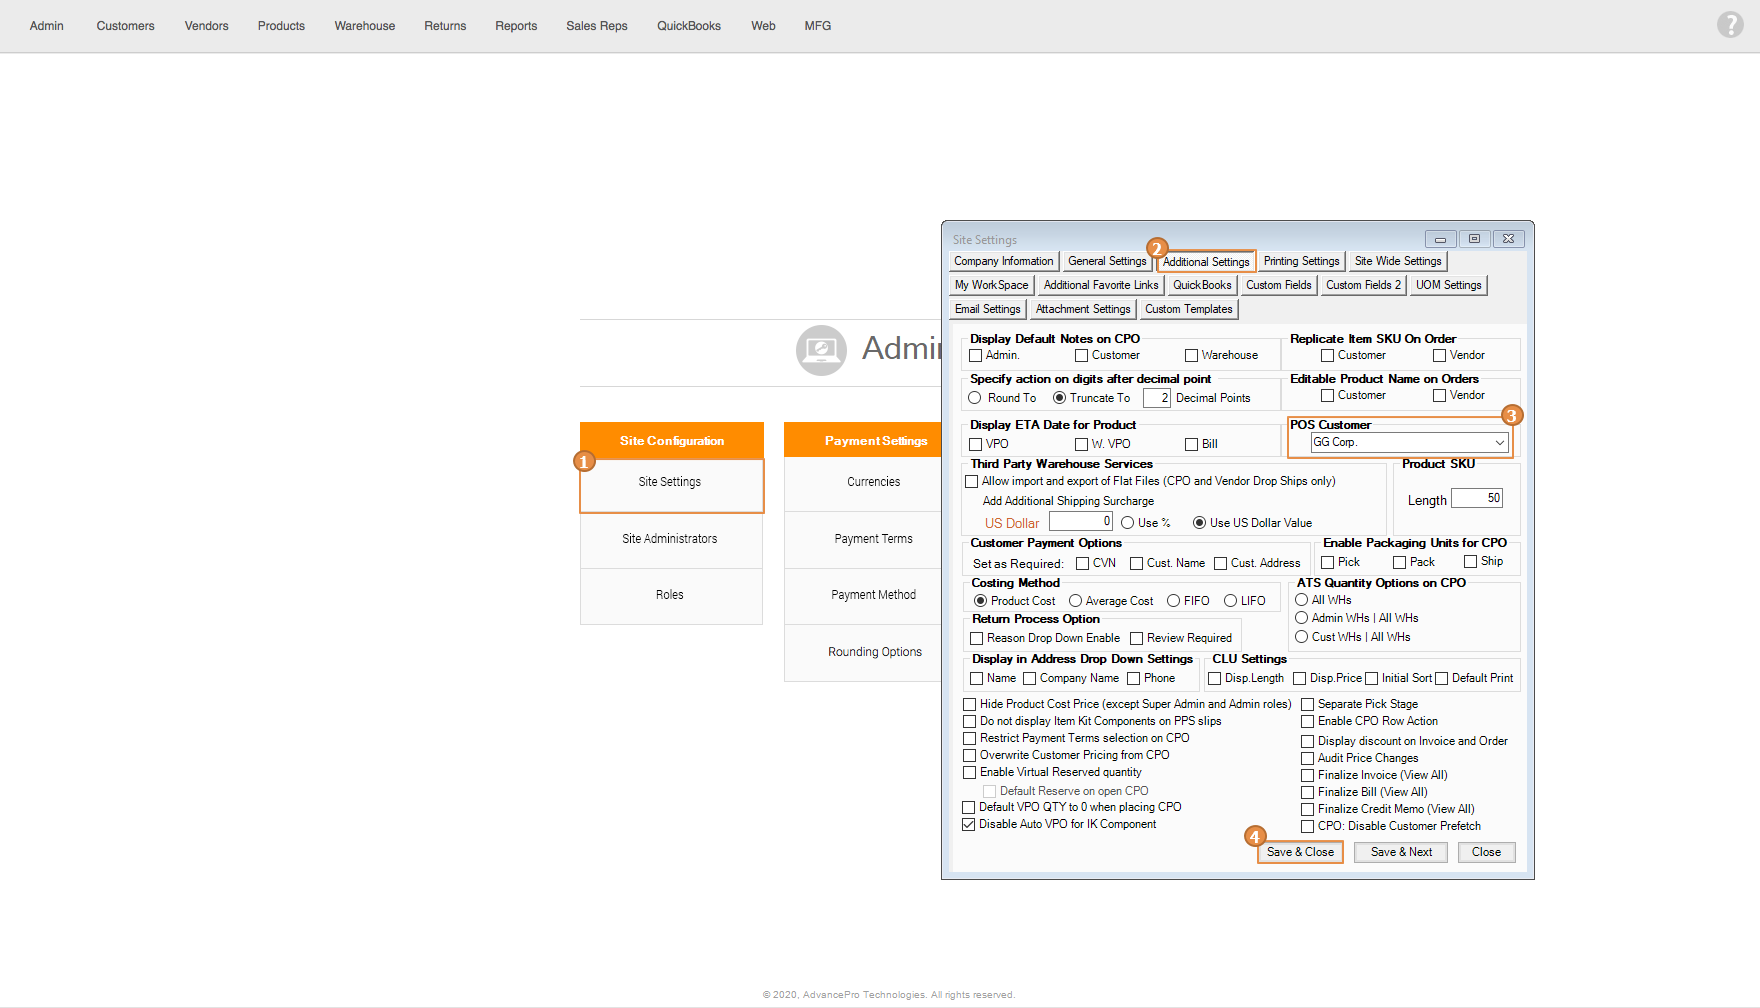Click the Save & Close button
The image size is (1760, 1008).
click(x=1300, y=852)
